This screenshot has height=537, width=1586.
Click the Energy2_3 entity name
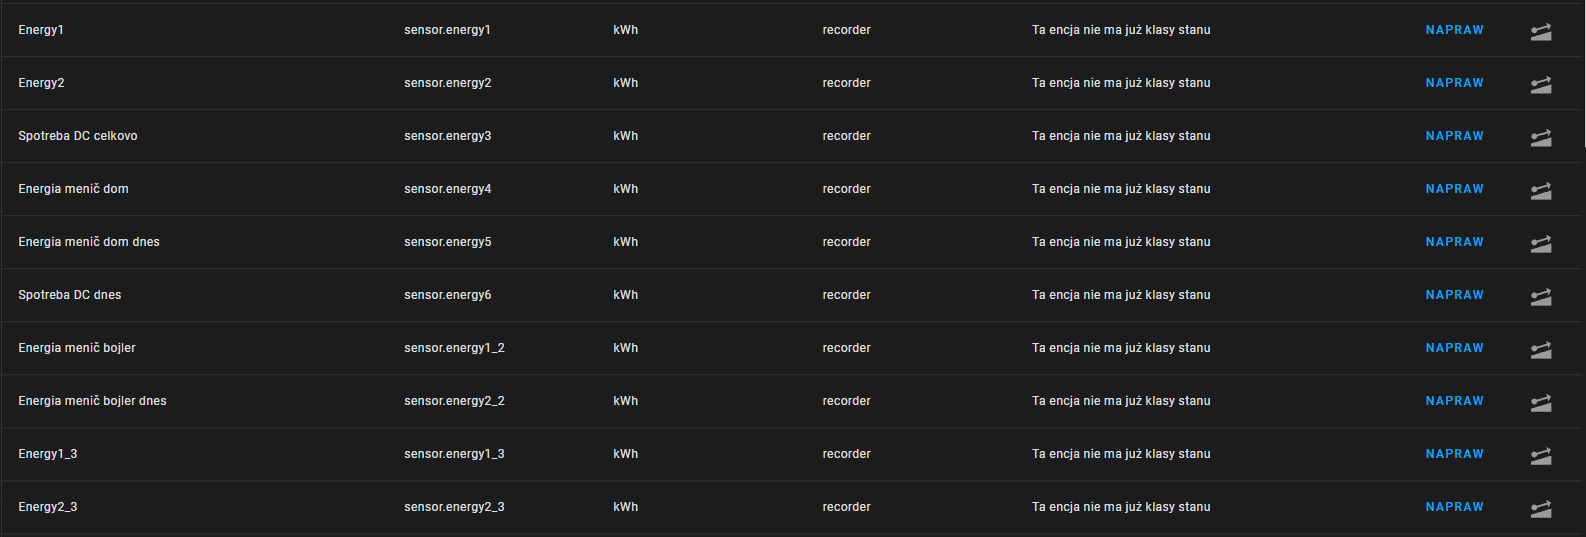pos(48,507)
